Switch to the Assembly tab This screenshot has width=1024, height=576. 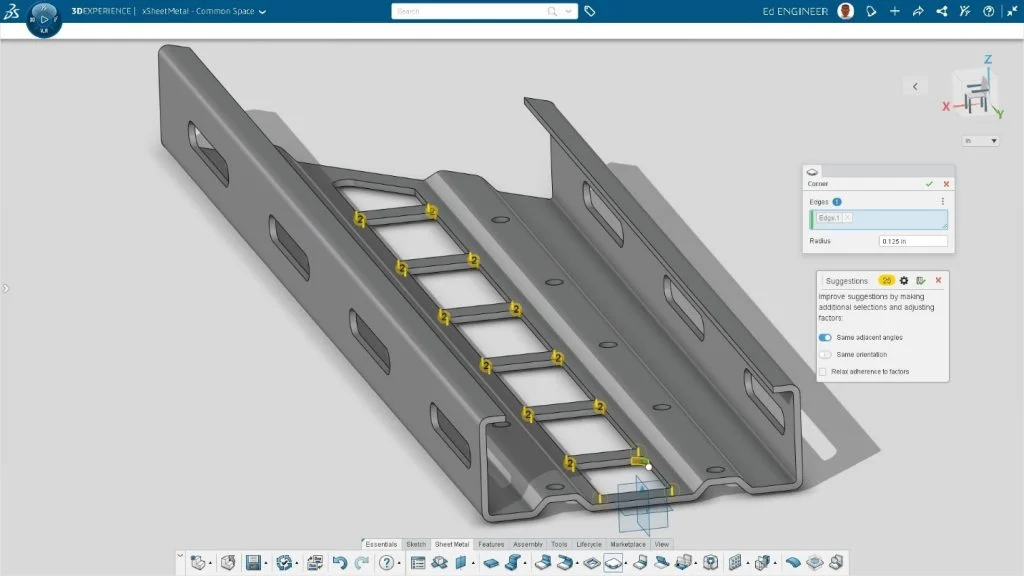(528, 544)
